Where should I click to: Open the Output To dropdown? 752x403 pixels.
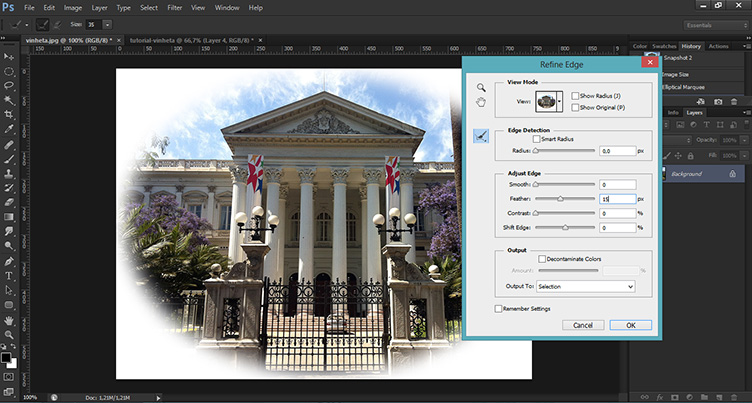tap(585, 286)
